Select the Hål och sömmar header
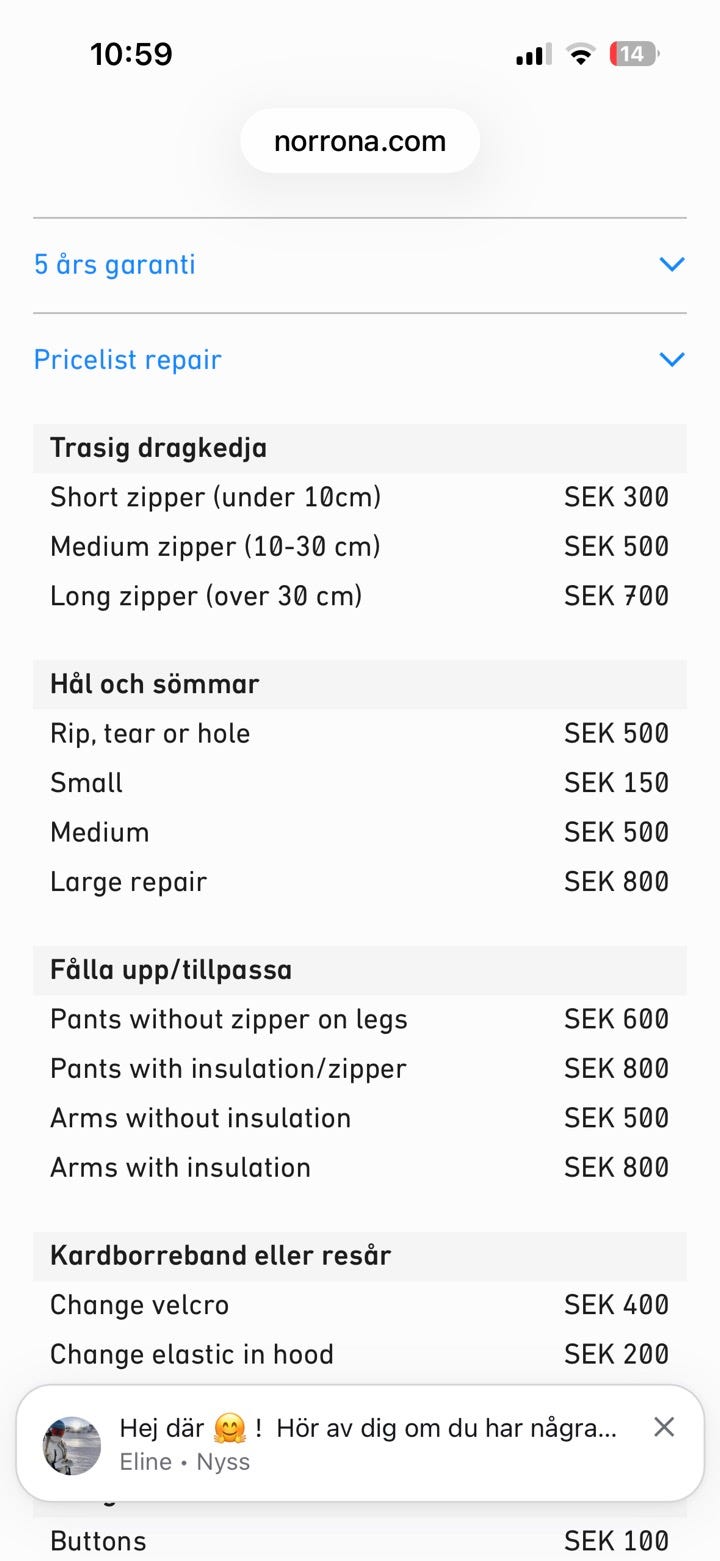The width and height of the screenshot is (720, 1561). point(155,684)
